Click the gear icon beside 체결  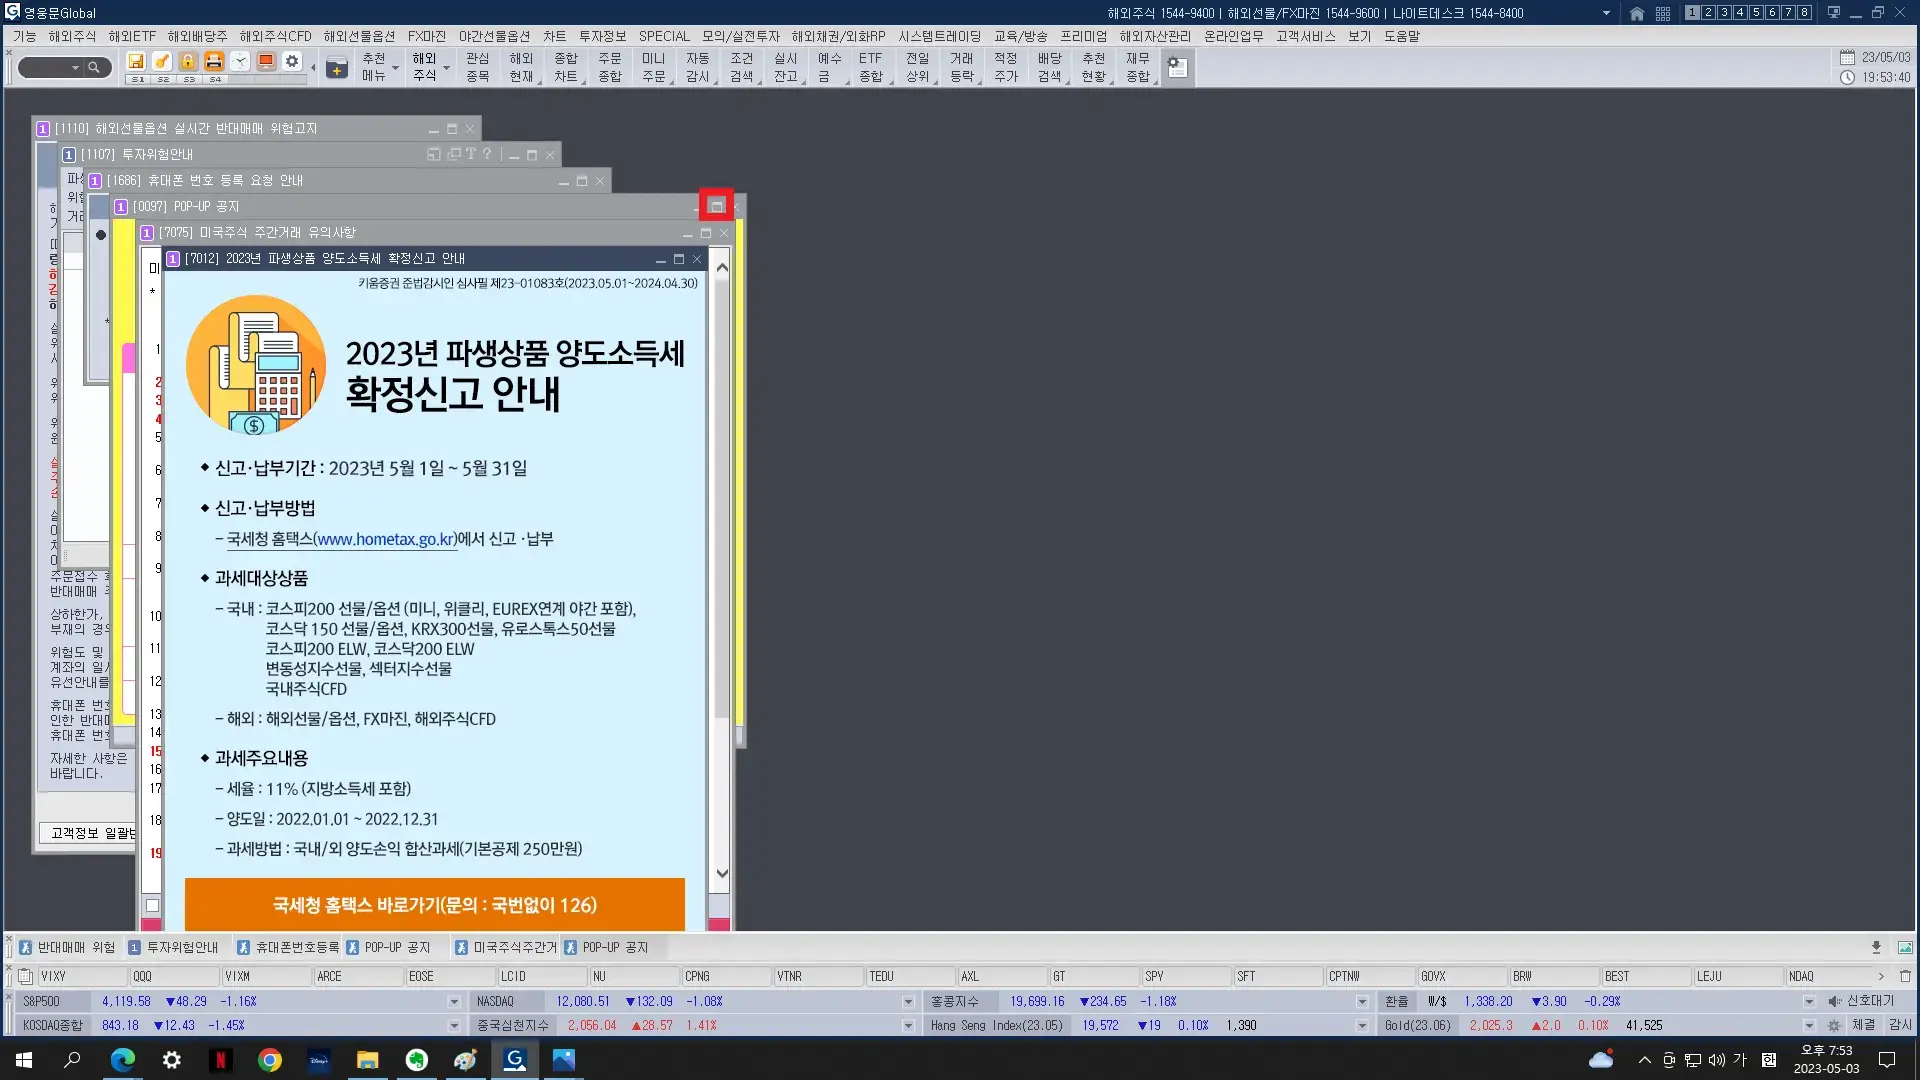pos(1834,1025)
